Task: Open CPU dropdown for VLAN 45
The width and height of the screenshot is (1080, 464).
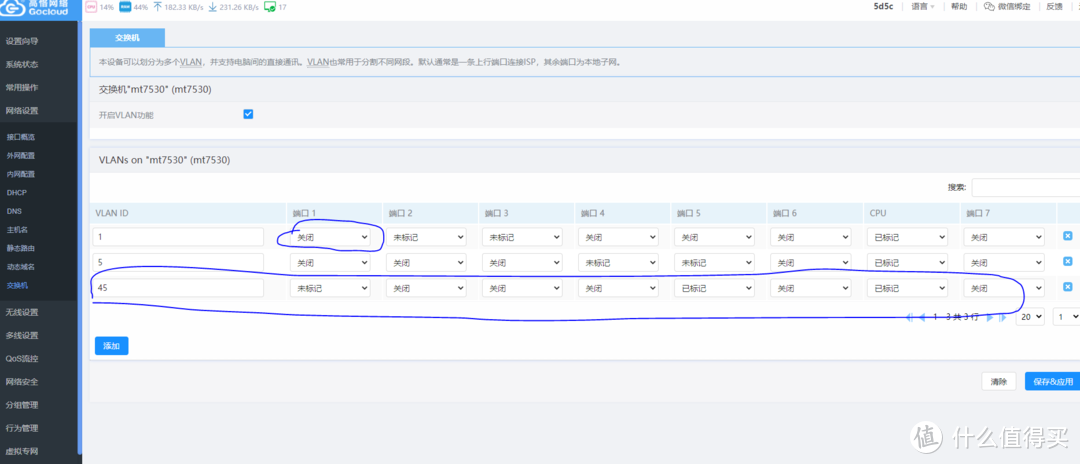Action: tap(907, 288)
